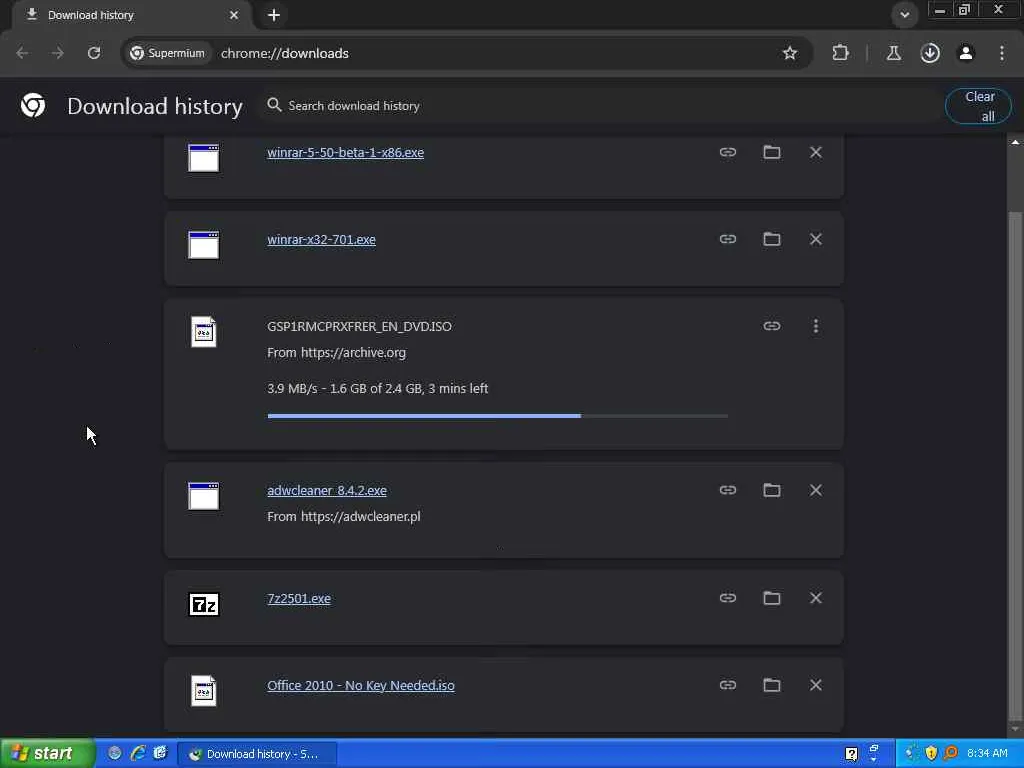This screenshot has height=768, width=1024.
Task: Open adwcleaner_8.4.2.exe file link
Action: (x=327, y=490)
